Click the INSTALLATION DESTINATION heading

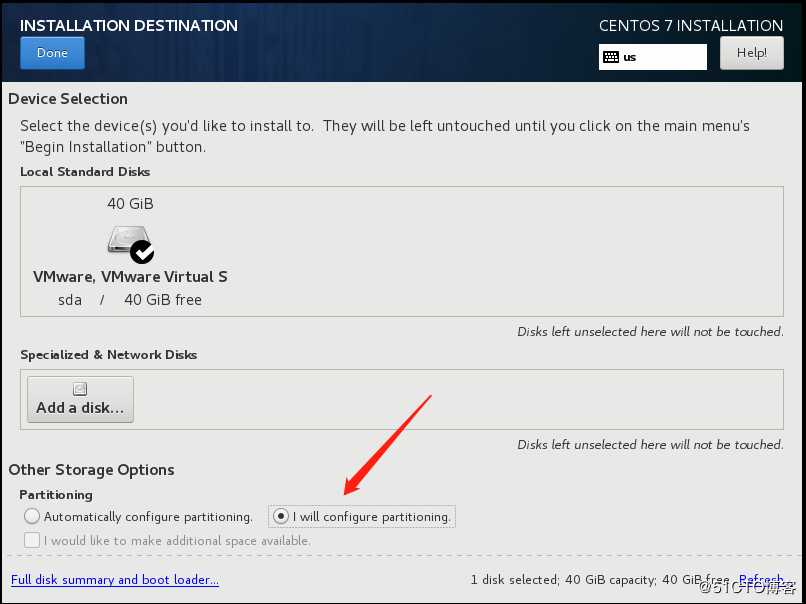[129, 26]
